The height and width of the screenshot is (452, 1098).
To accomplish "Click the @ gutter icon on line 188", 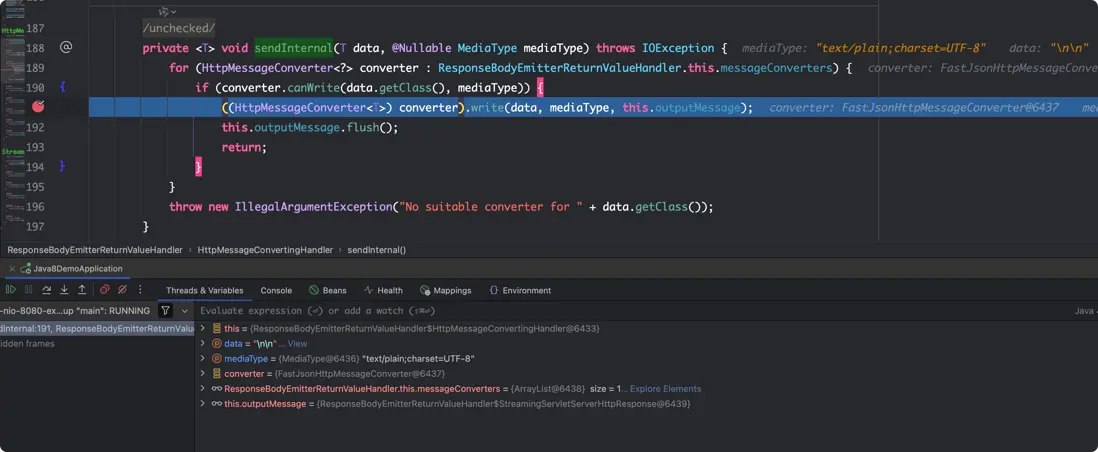I will click(x=66, y=48).
